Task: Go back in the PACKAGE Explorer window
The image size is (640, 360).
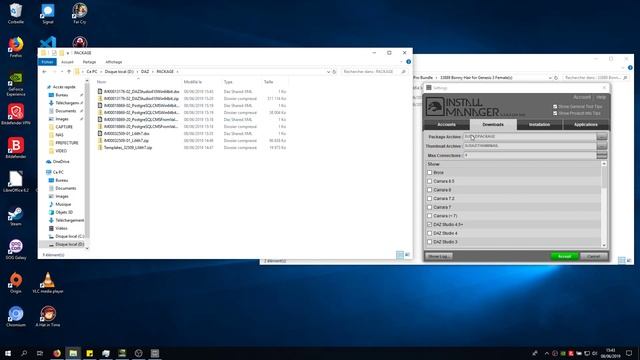Action: pyautogui.click(x=44, y=71)
